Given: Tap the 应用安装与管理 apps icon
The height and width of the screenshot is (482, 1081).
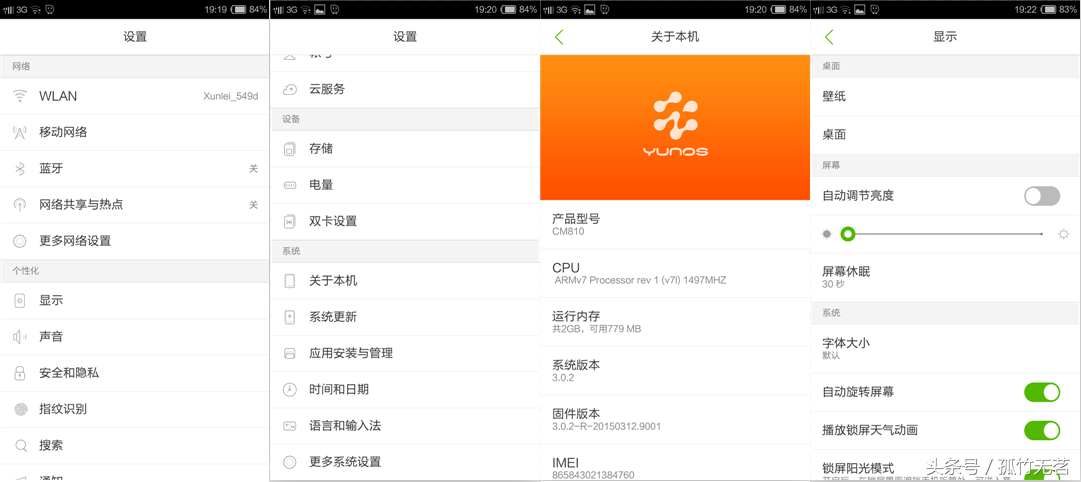Looking at the screenshot, I should click(x=290, y=353).
